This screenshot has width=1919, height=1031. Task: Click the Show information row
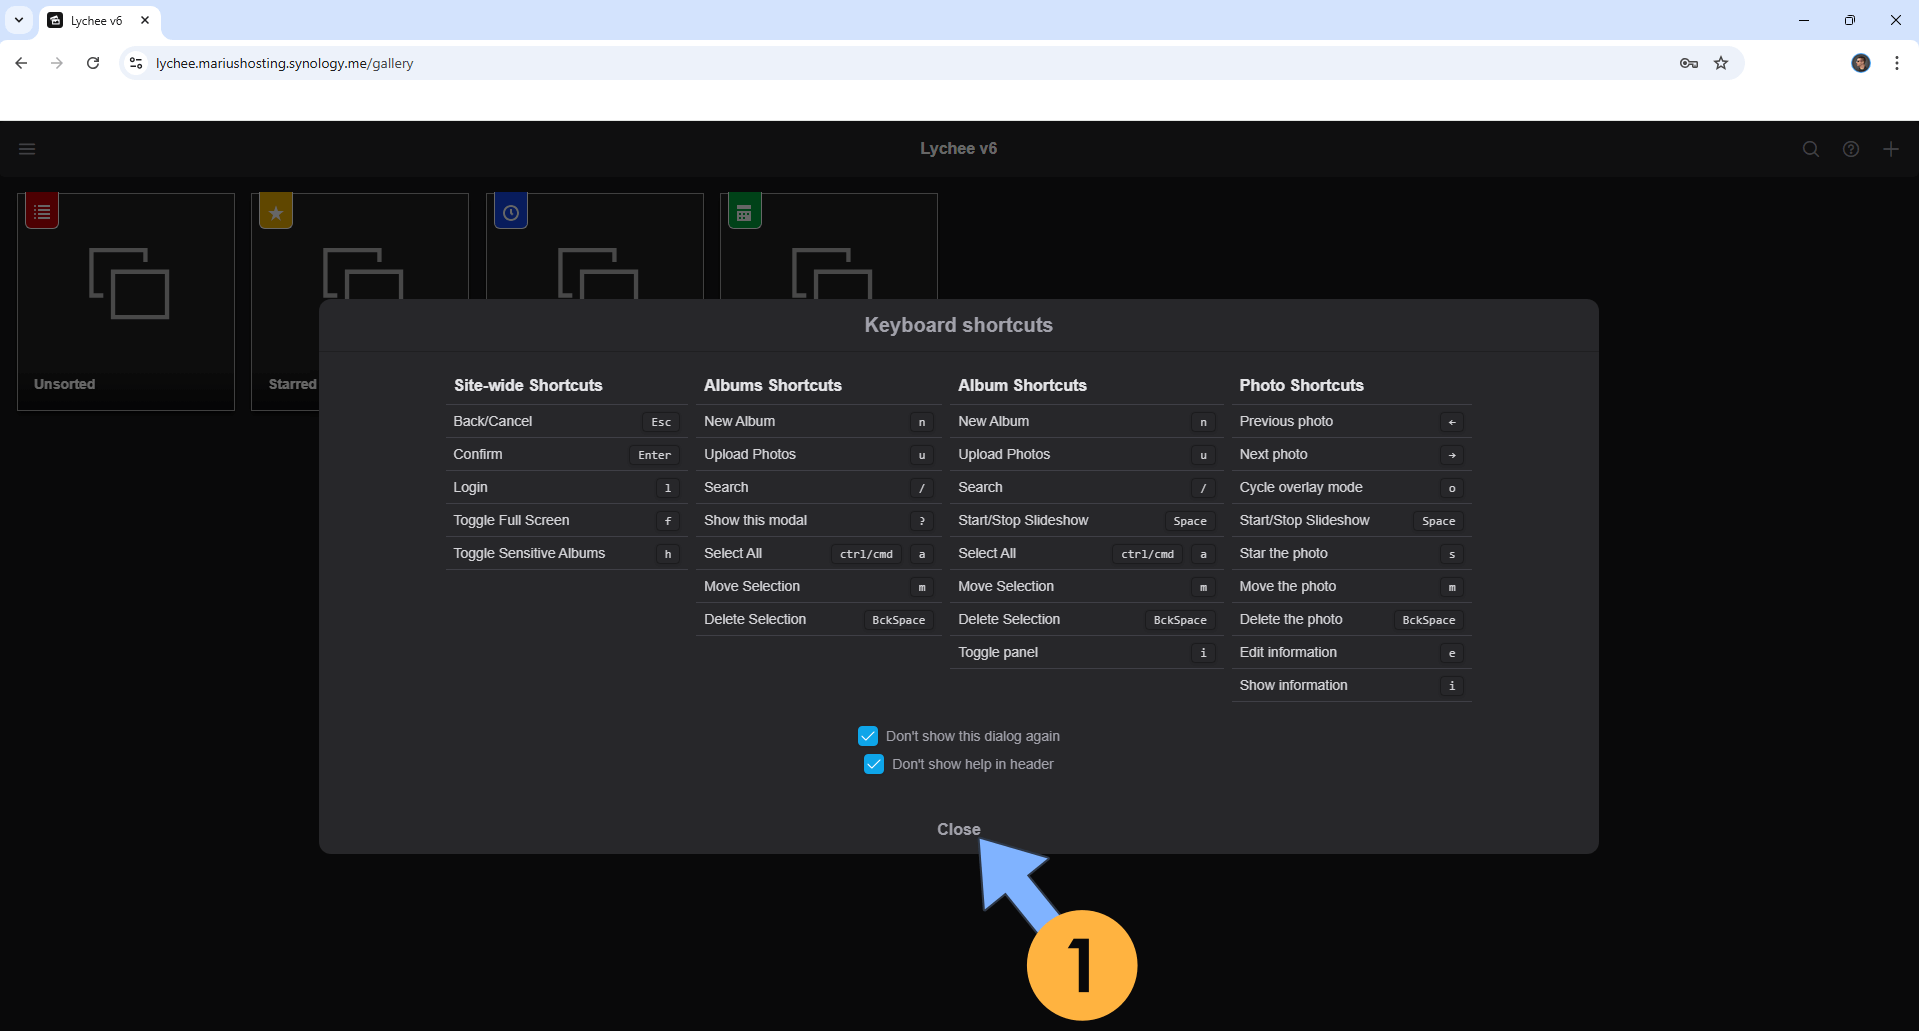point(1351,685)
